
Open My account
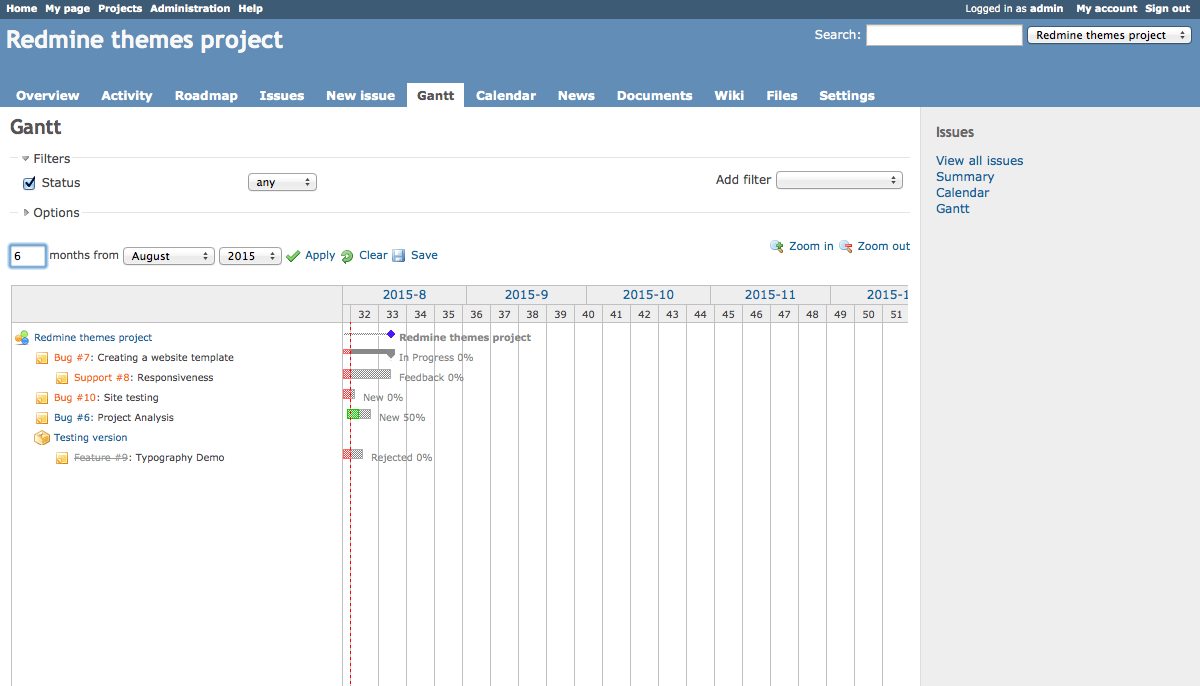1107,8
